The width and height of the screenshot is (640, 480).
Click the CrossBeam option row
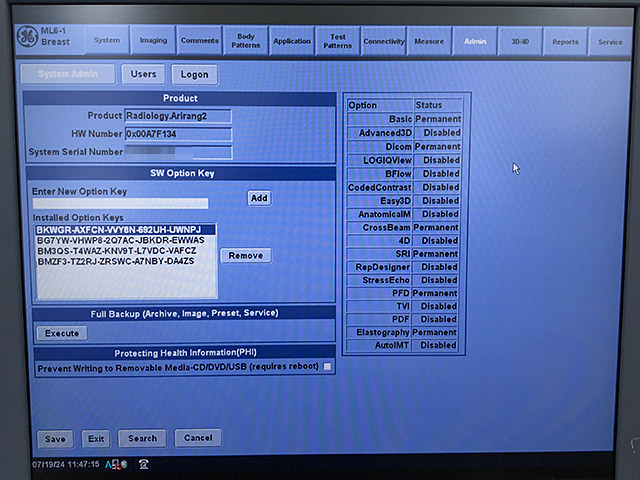coord(403,227)
